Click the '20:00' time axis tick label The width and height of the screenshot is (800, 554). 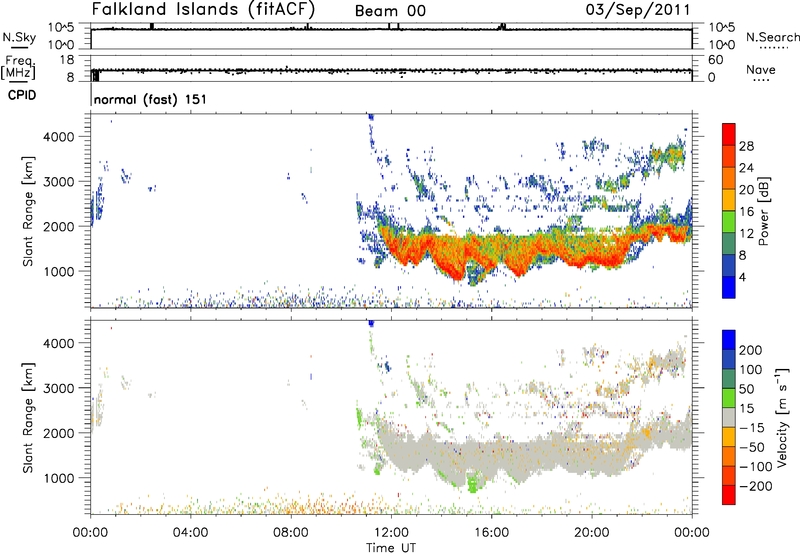pyautogui.click(x=592, y=533)
